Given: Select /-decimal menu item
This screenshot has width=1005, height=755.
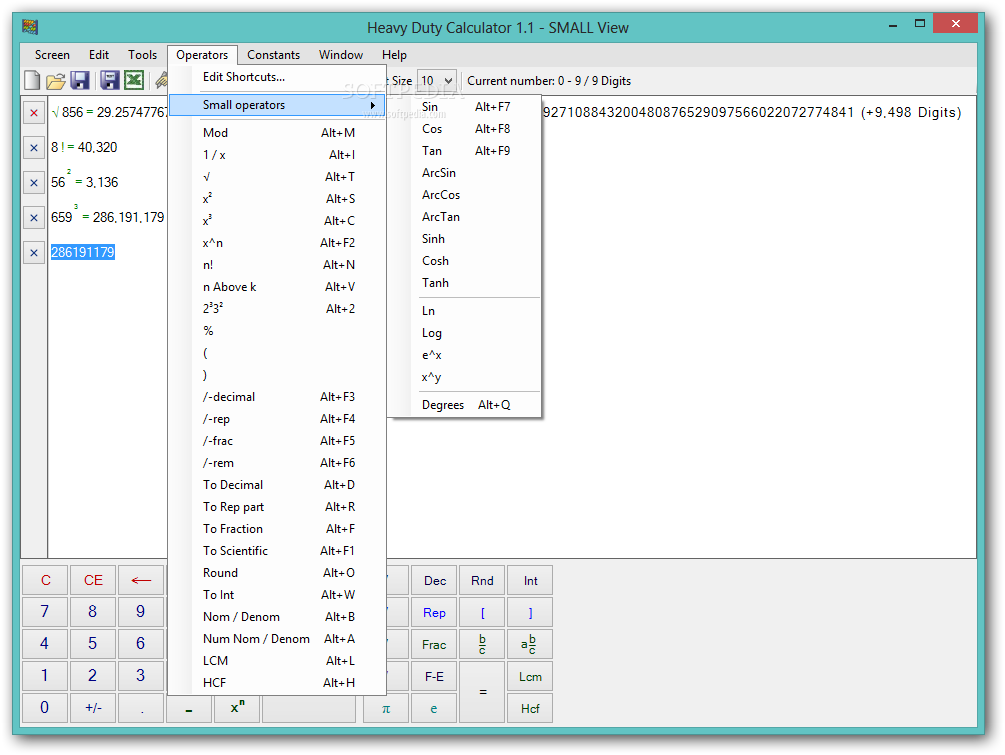Looking at the screenshot, I should click(277, 397).
